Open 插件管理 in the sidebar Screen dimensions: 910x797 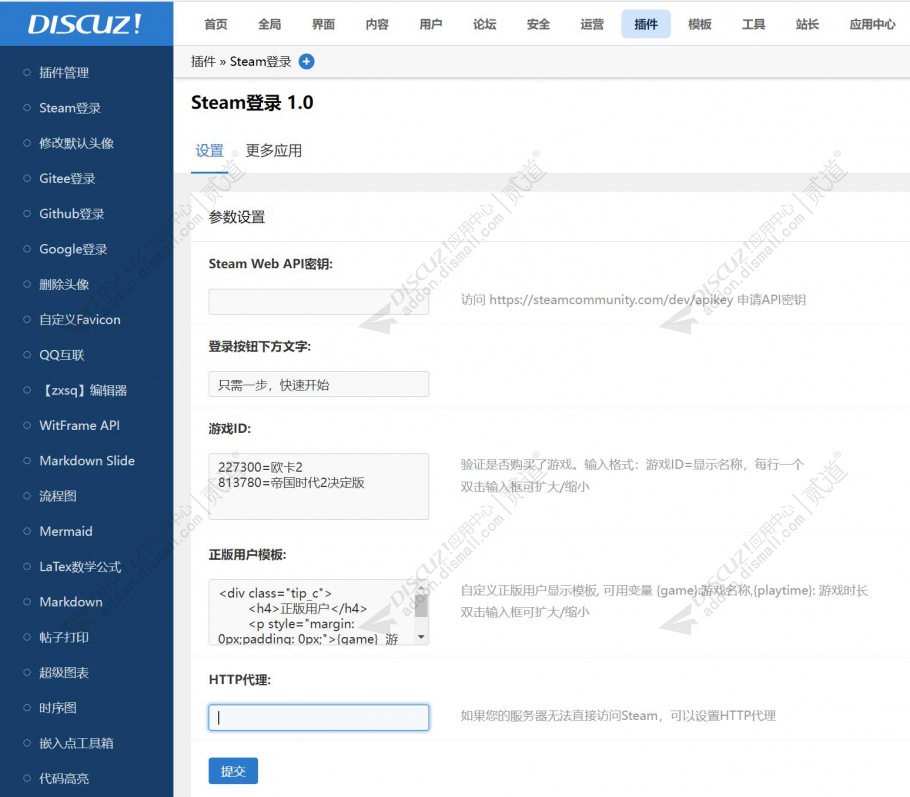click(64, 73)
